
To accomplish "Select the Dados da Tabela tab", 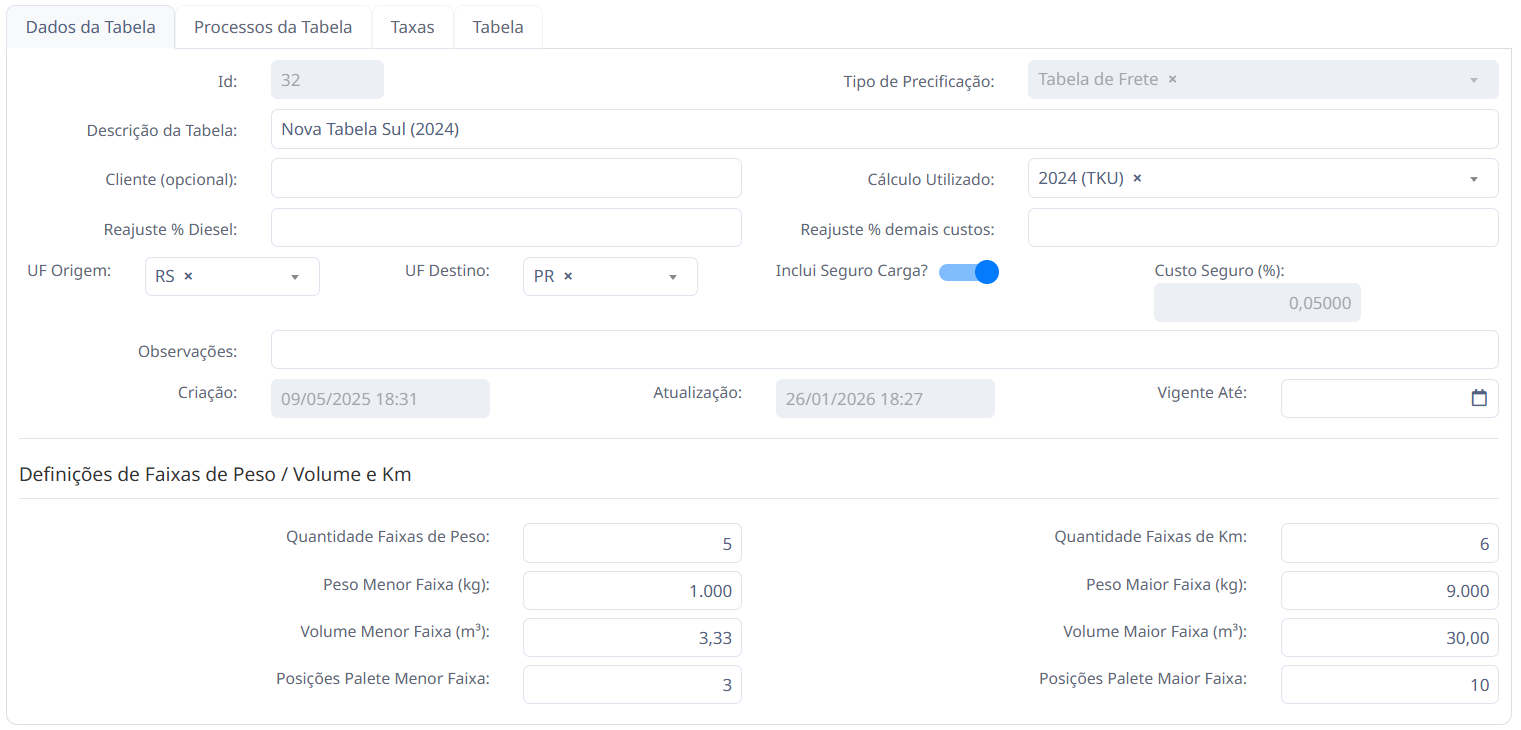I will (91, 27).
